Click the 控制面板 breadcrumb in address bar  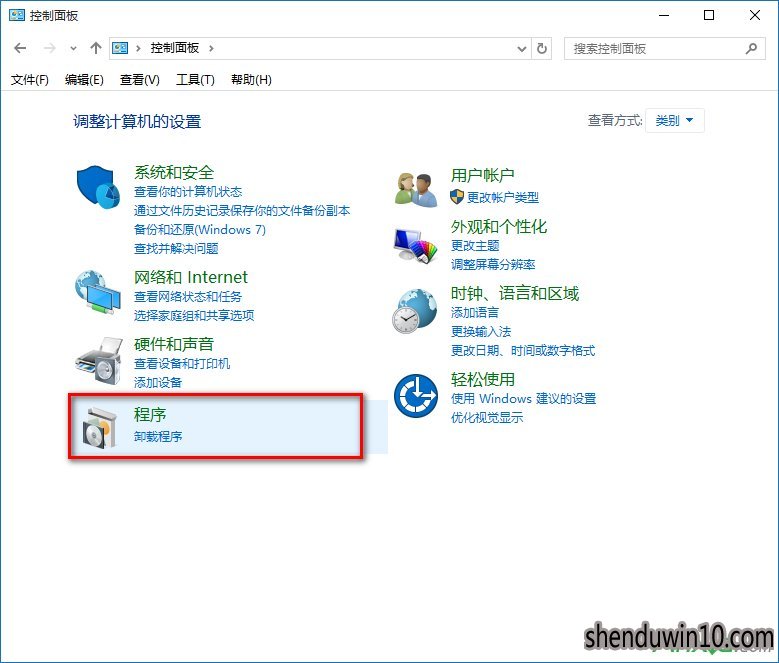pos(174,48)
